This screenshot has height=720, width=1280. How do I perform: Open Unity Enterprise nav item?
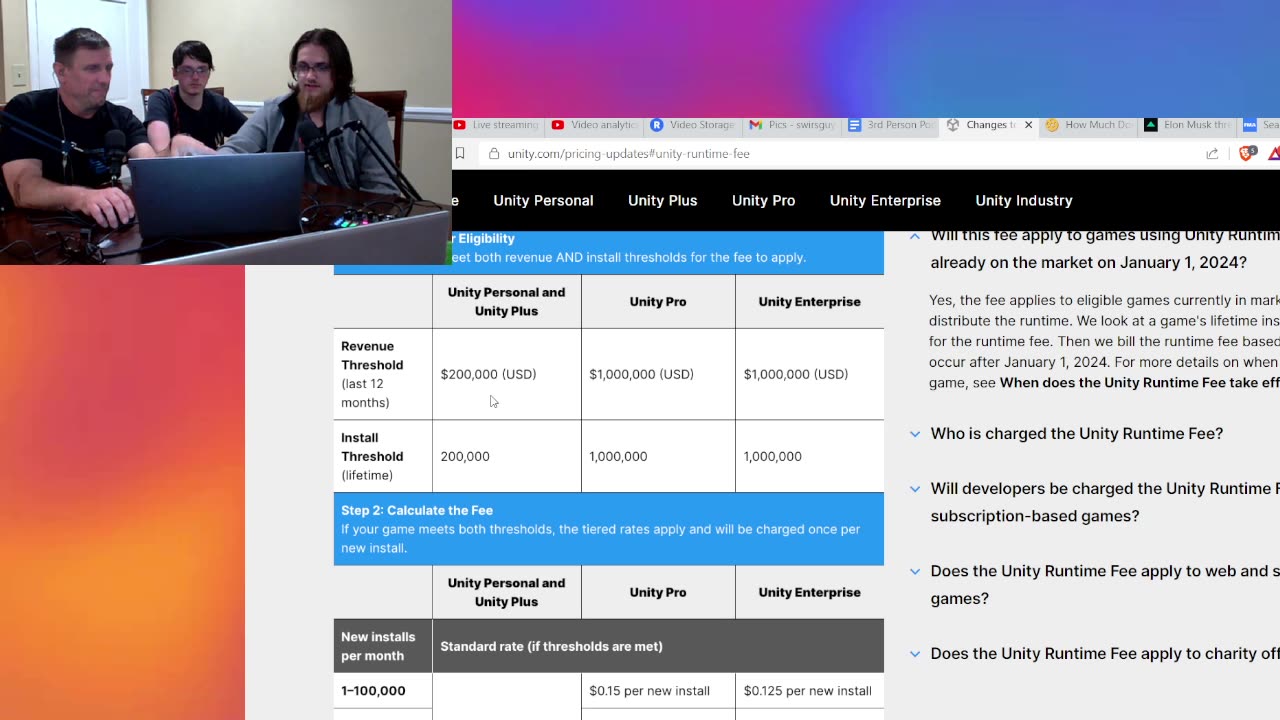point(885,200)
